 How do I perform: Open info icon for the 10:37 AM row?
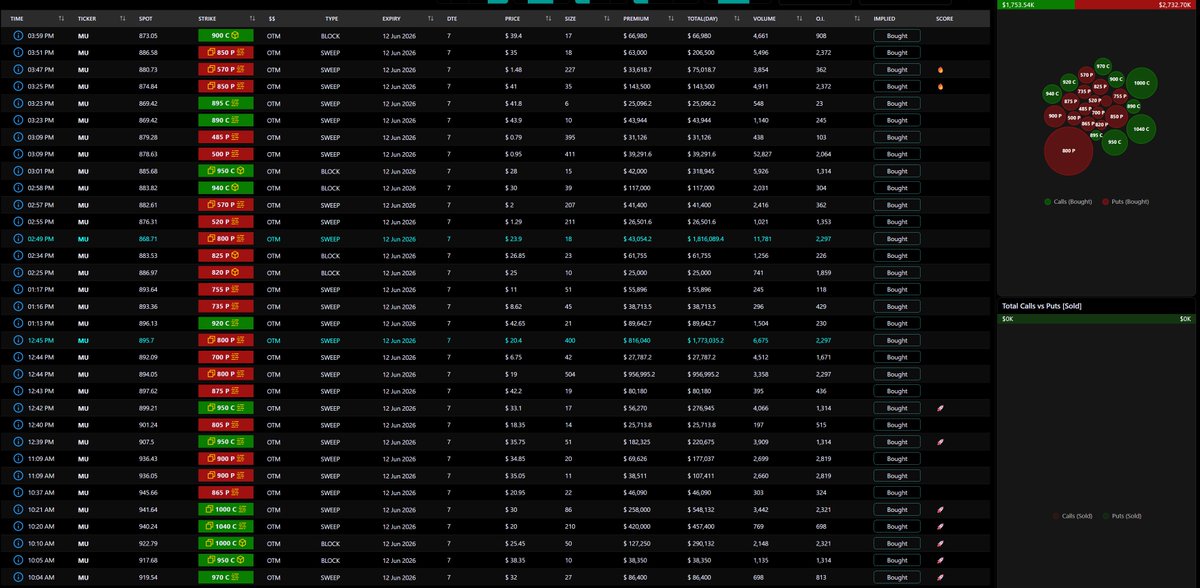pyautogui.click(x=18, y=492)
